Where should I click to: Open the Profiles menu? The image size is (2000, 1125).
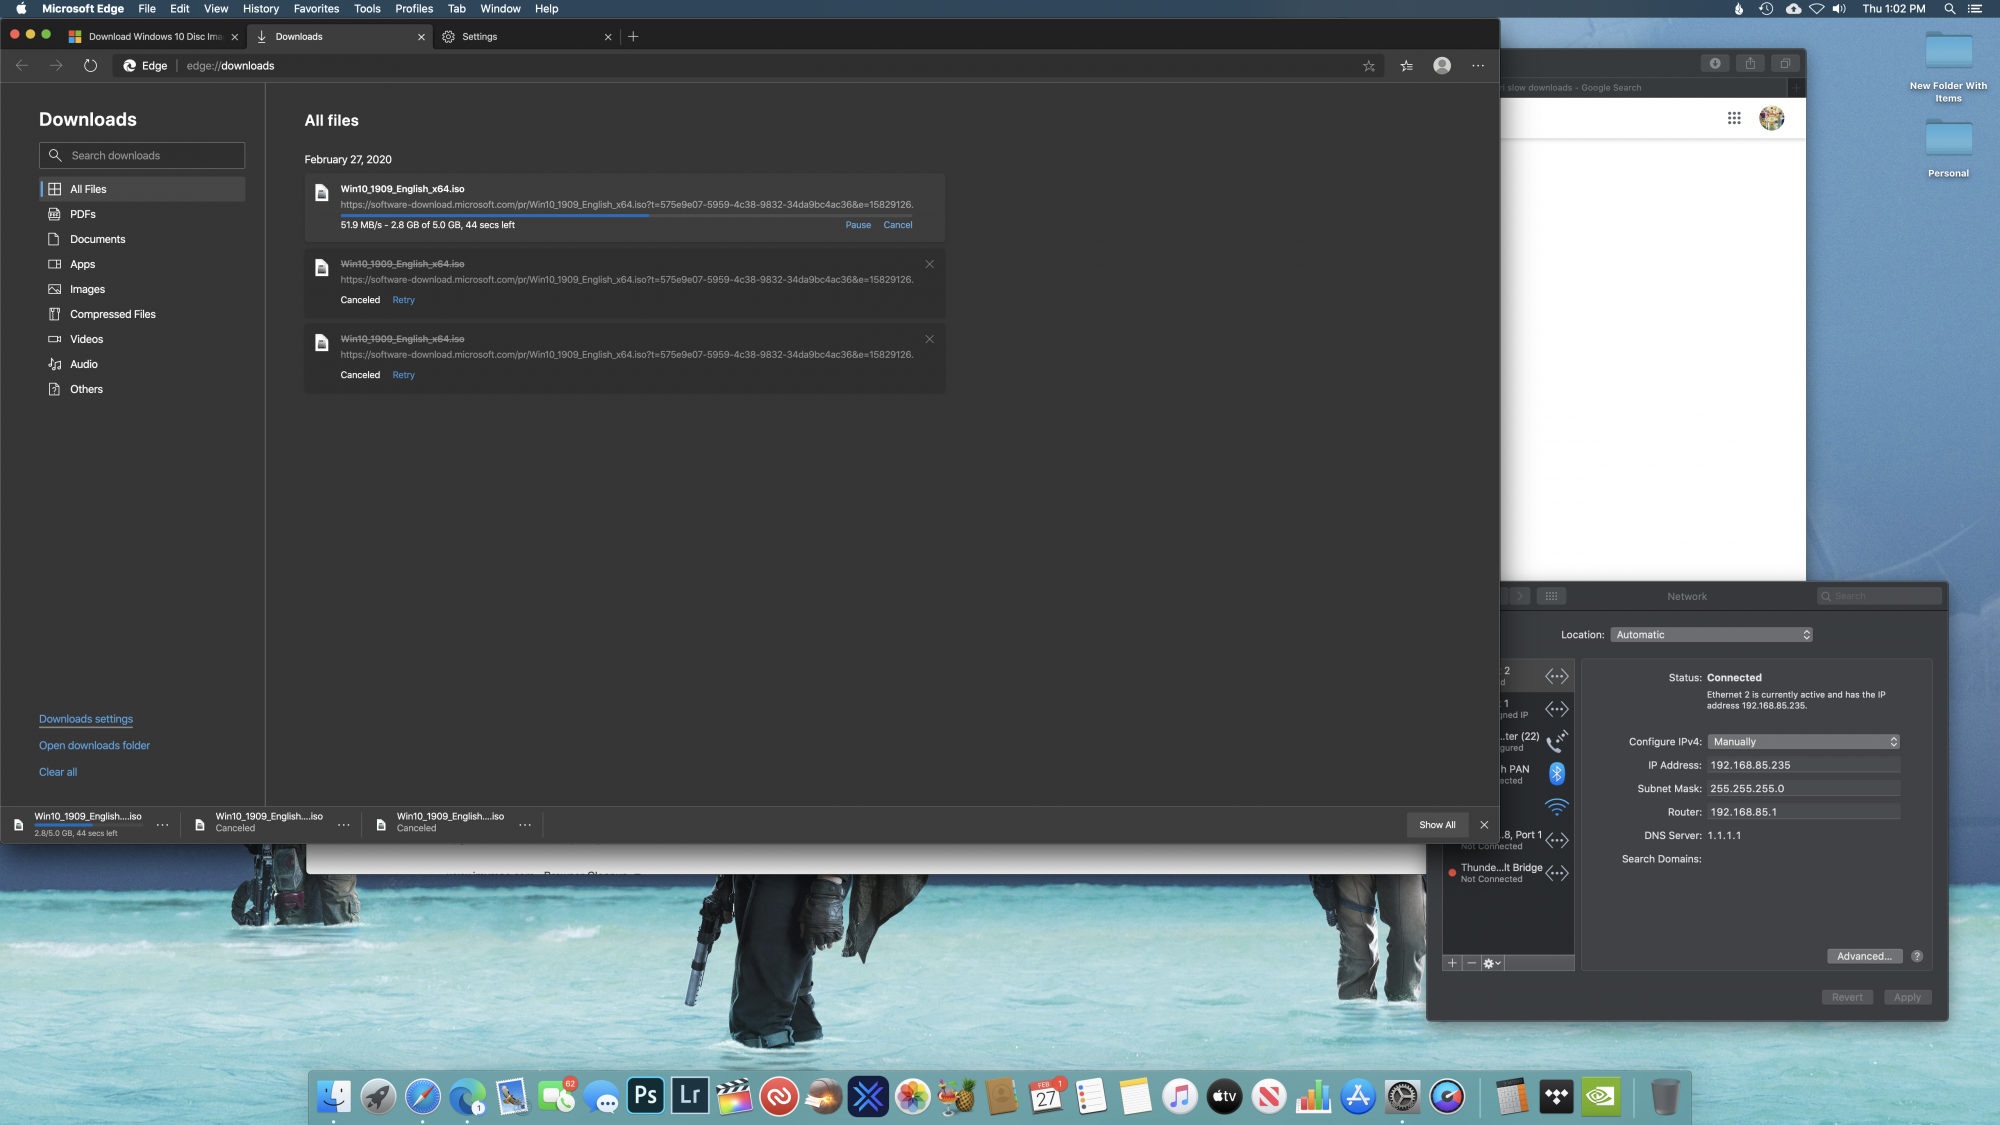[x=414, y=9]
